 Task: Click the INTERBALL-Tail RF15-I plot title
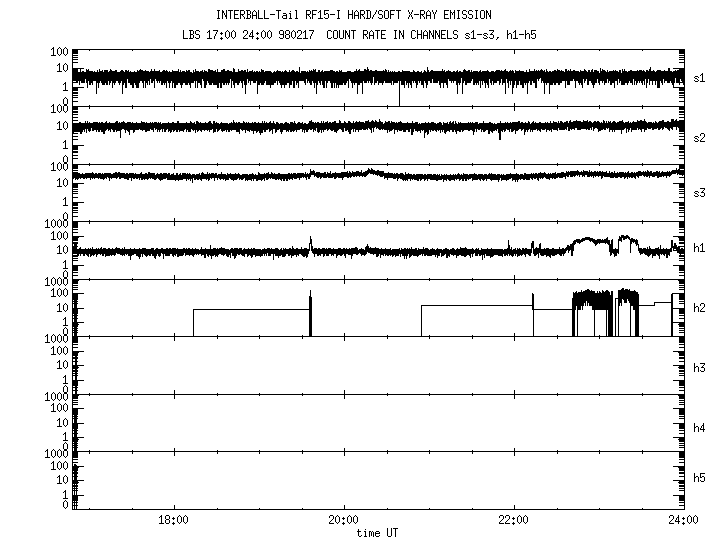point(367,15)
